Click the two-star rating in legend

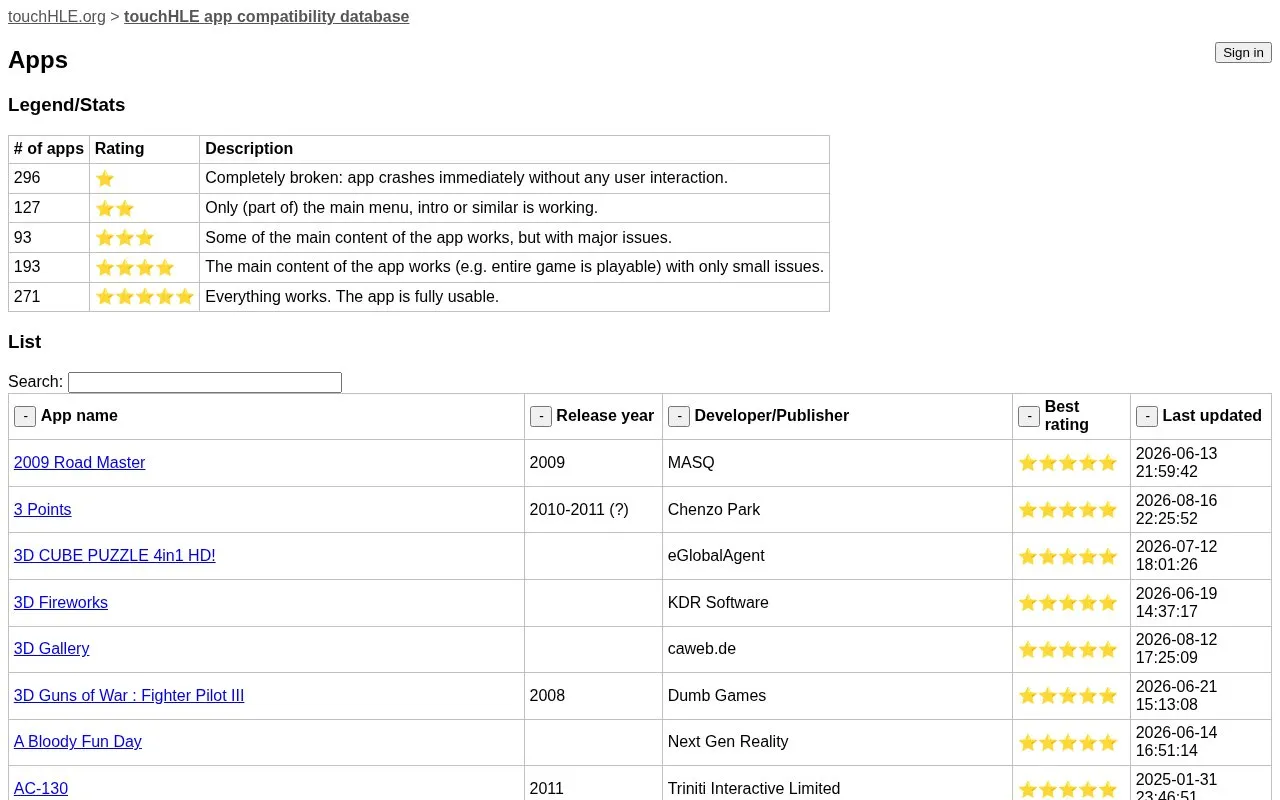tap(115, 208)
